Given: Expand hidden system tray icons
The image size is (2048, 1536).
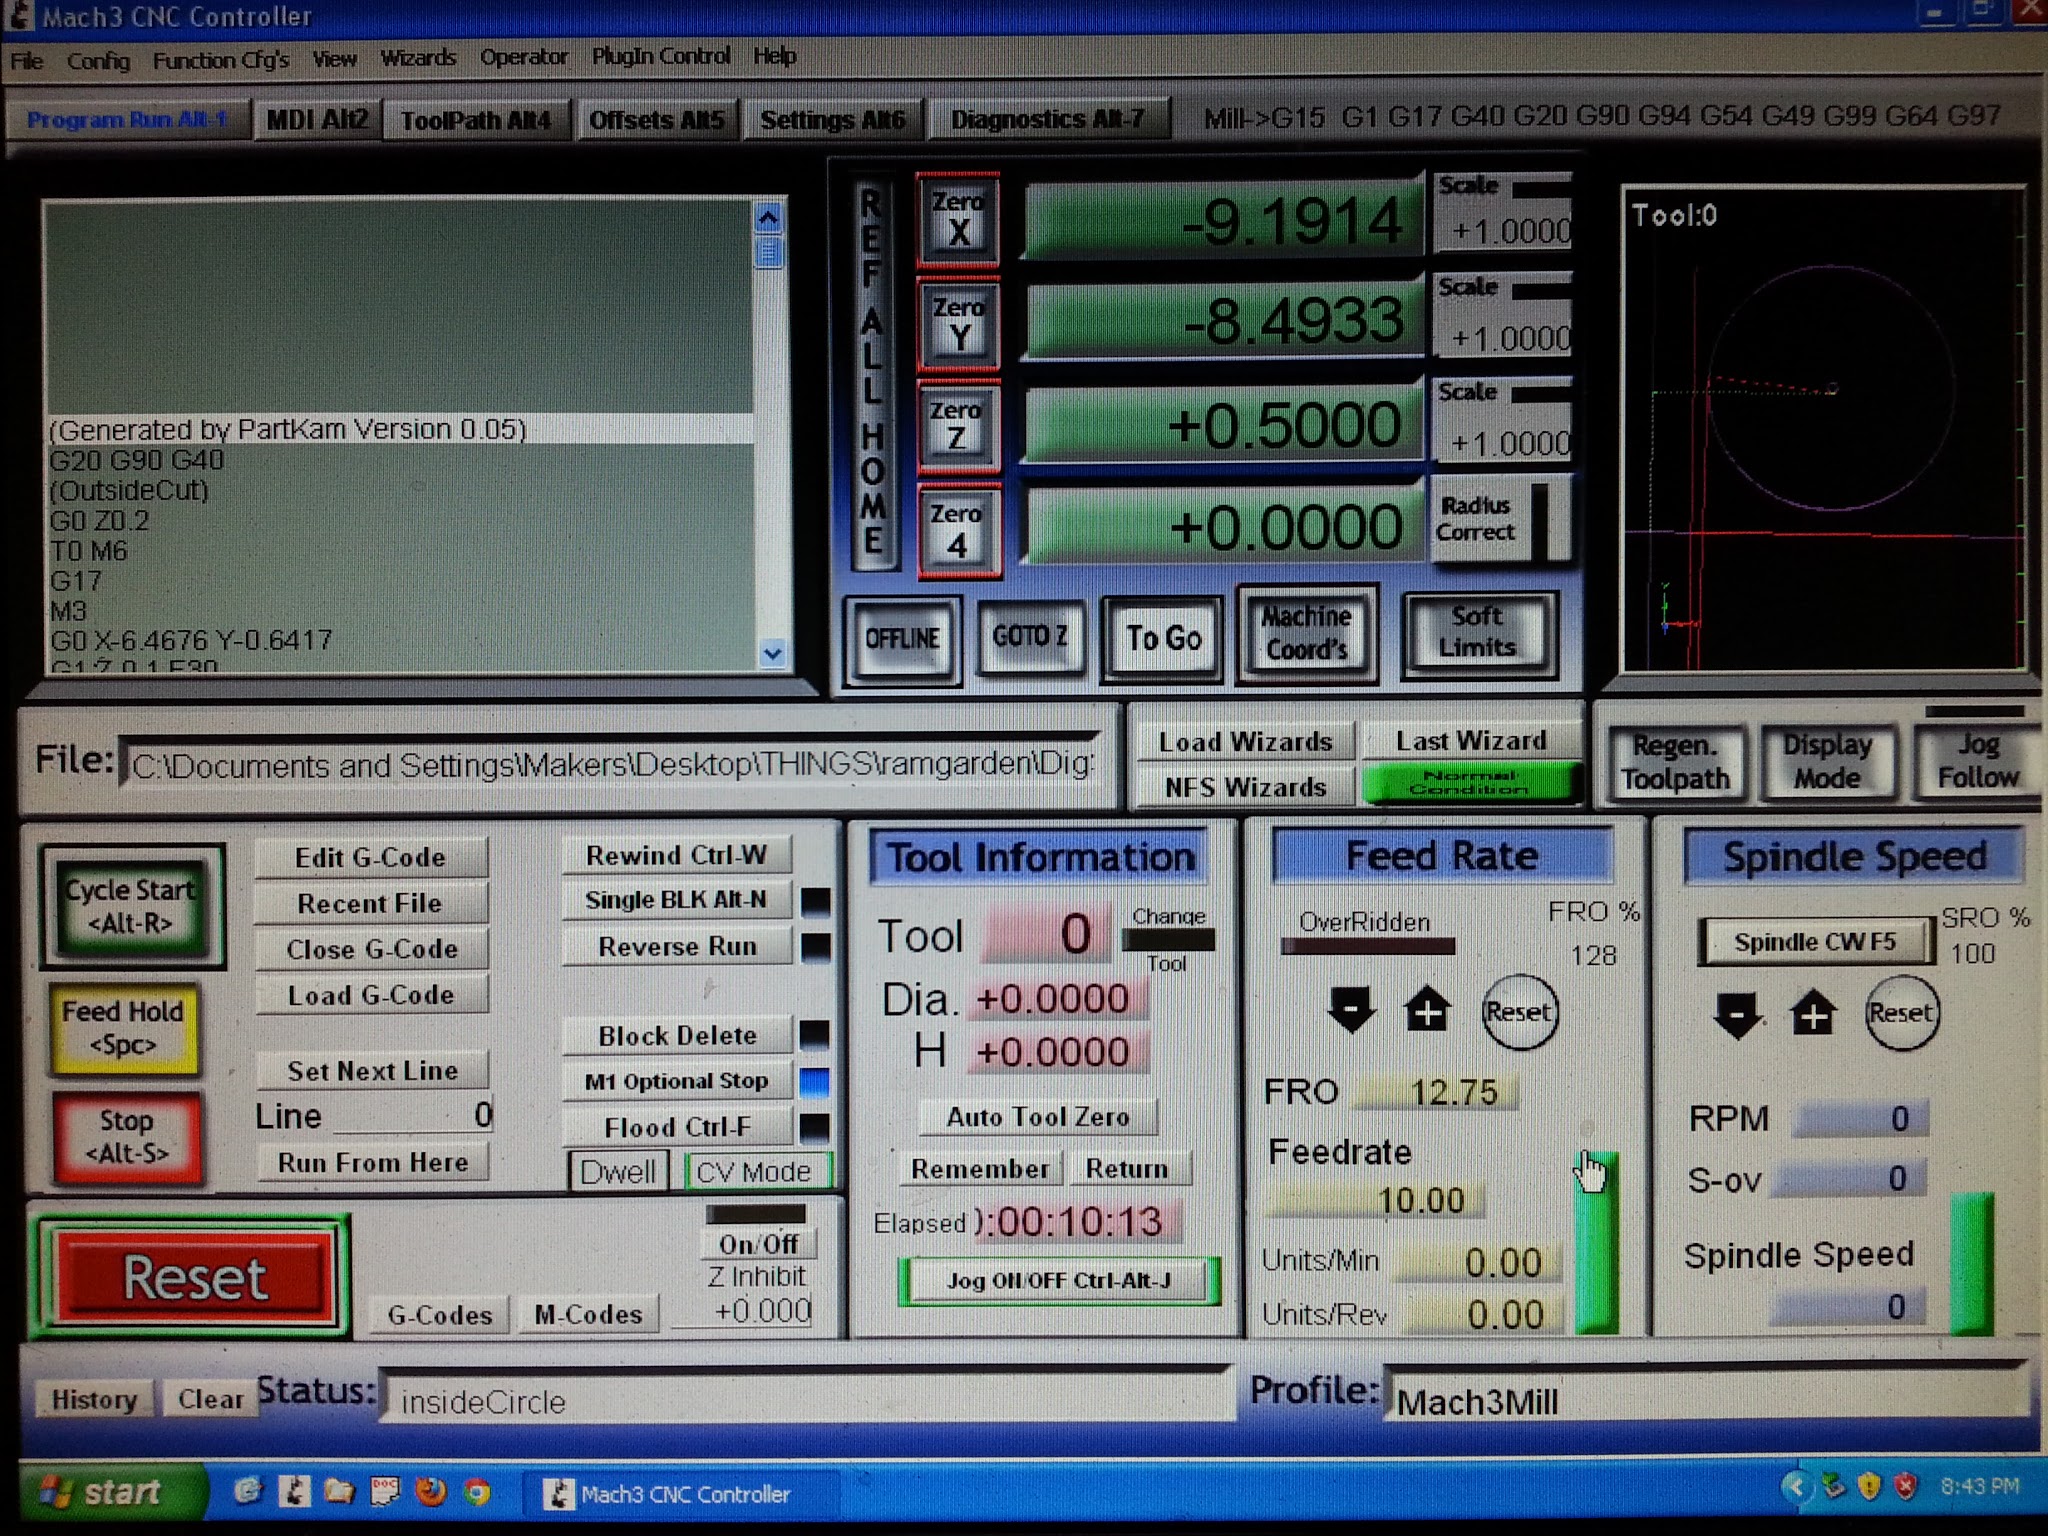Looking at the screenshot, I should point(1796,1487).
